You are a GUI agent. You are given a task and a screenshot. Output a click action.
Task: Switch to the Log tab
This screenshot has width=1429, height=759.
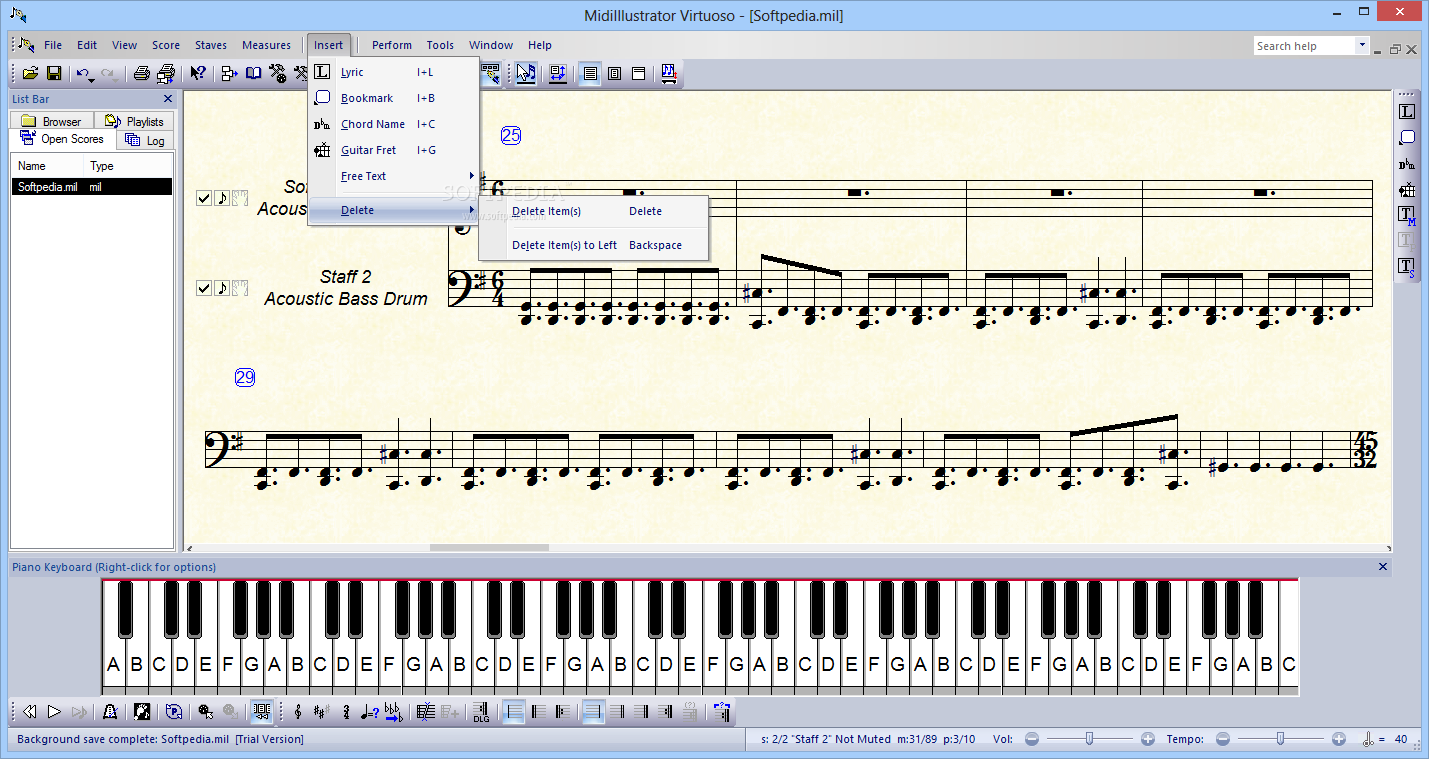coord(146,140)
